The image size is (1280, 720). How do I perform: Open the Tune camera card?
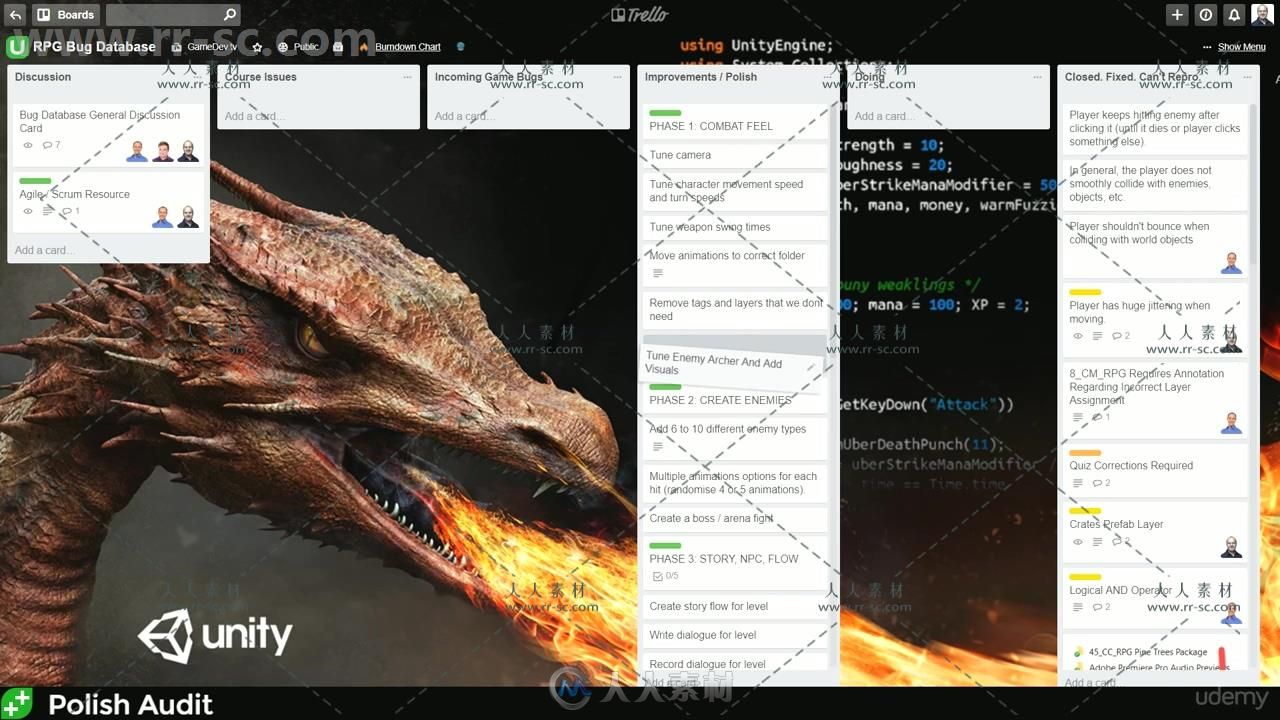tap(735, 155)
